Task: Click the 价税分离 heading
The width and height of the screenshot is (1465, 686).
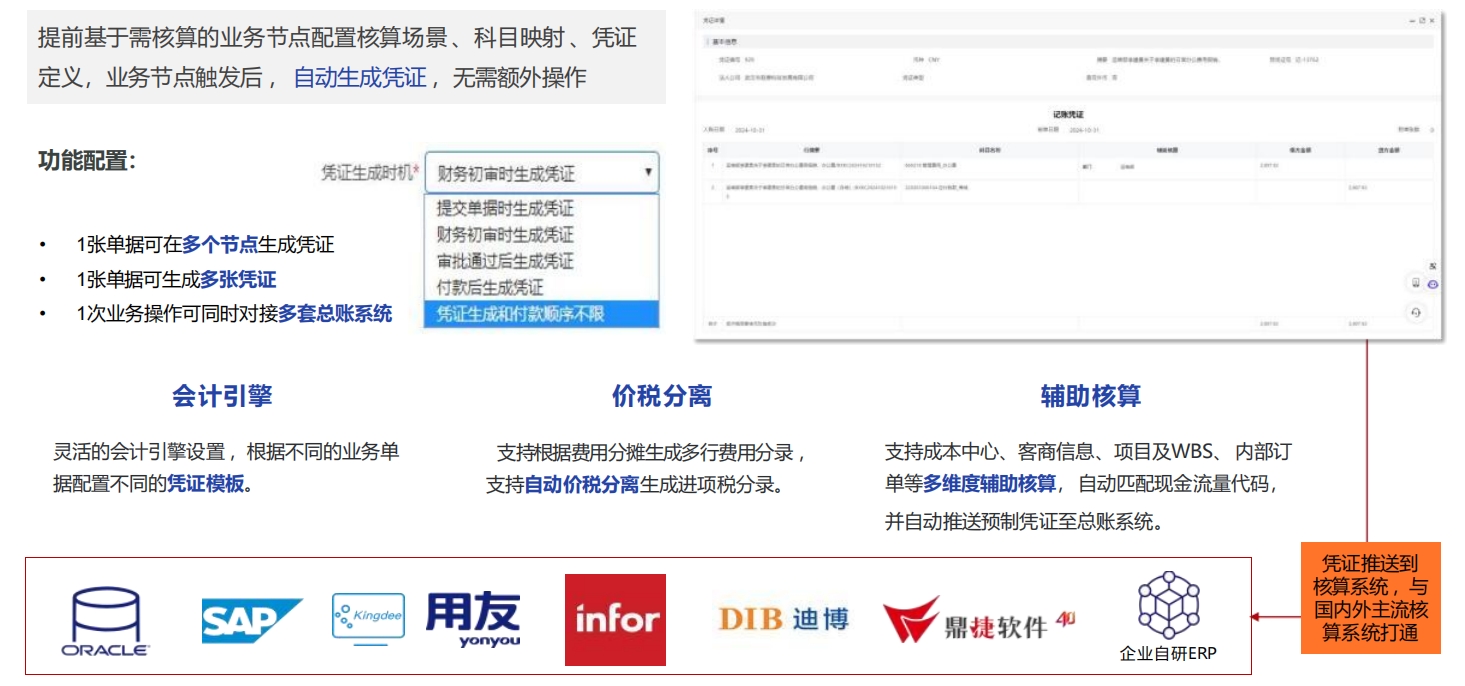Action: [662, 396]
